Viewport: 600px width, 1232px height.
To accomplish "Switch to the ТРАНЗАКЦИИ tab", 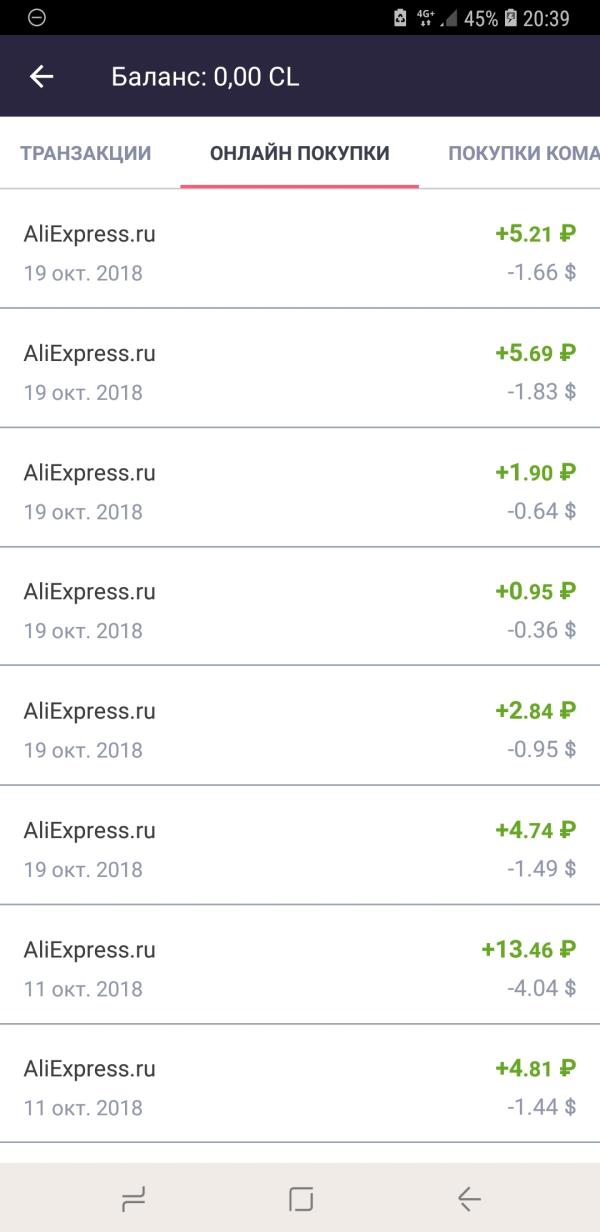I will tap(86, 153).
